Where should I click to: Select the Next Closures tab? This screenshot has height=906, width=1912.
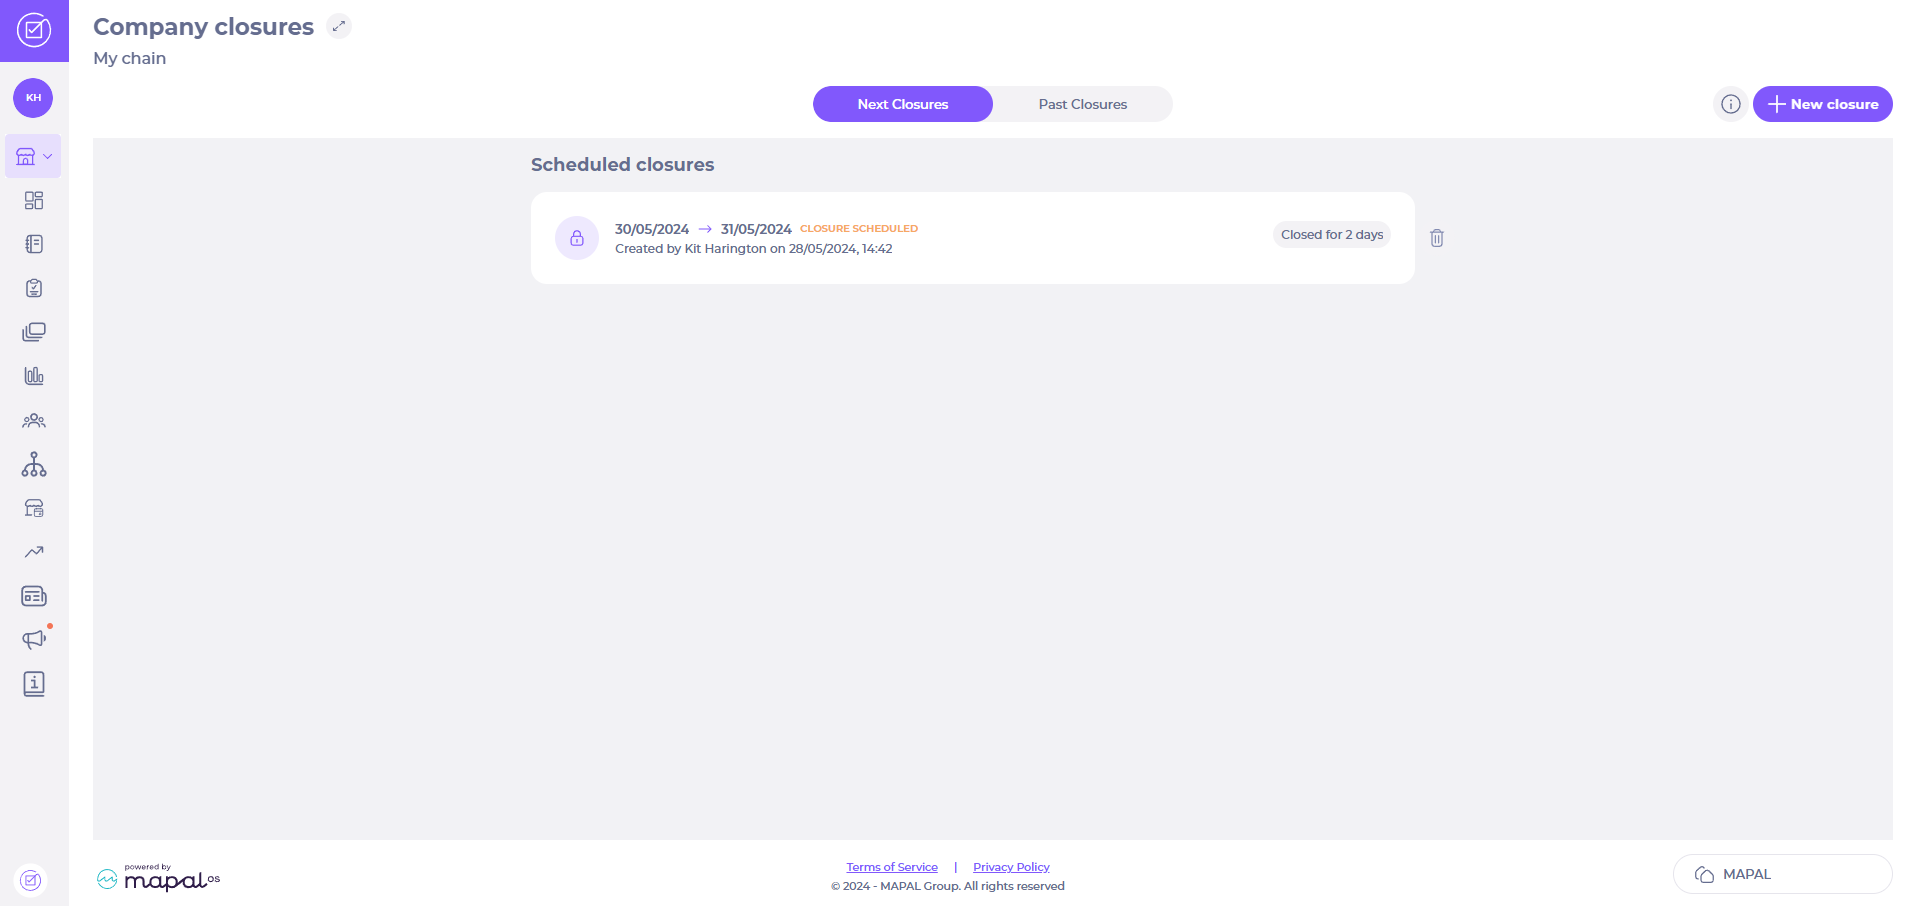click(x=903, y=104)
